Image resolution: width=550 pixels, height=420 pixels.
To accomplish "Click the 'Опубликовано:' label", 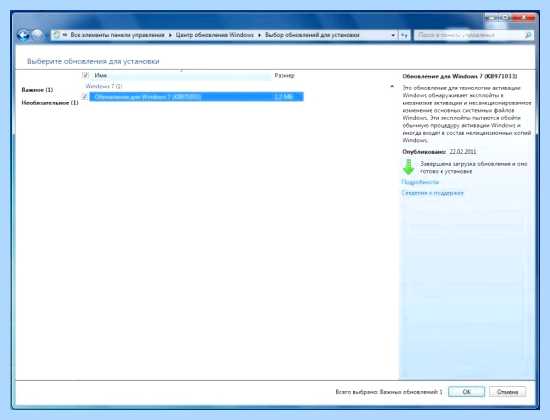I will click(x=424, y=152).
